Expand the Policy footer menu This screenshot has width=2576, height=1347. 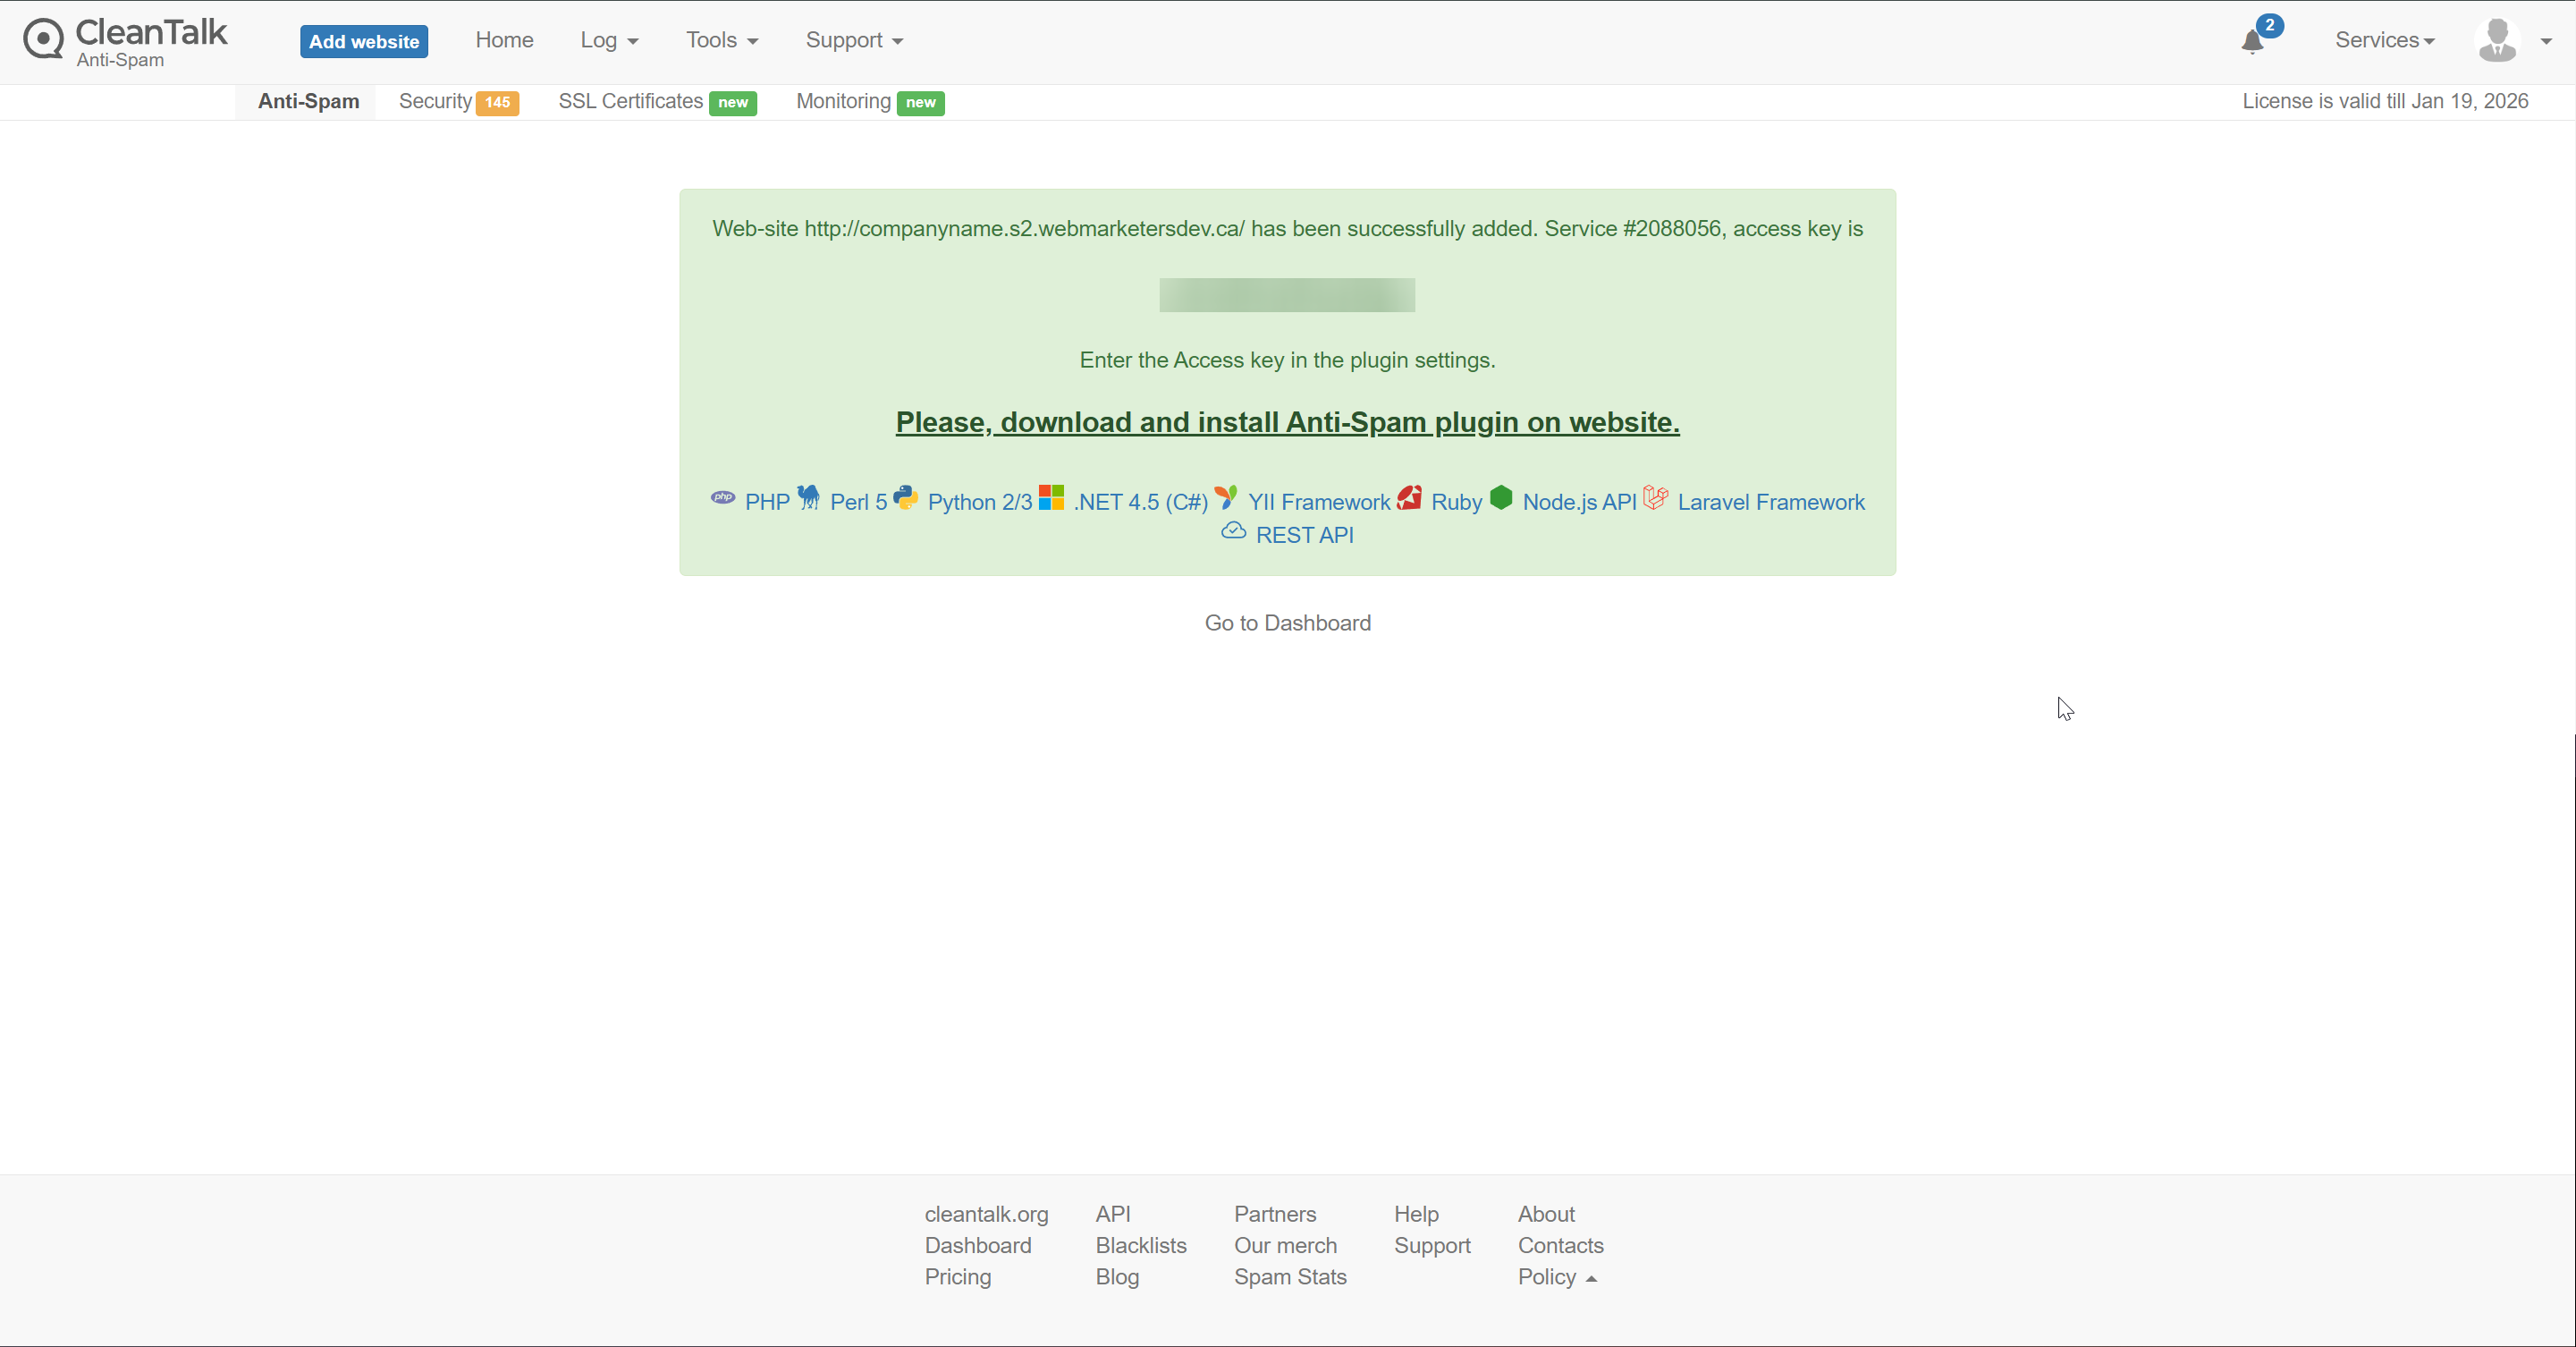[x=1557, y=1277]
